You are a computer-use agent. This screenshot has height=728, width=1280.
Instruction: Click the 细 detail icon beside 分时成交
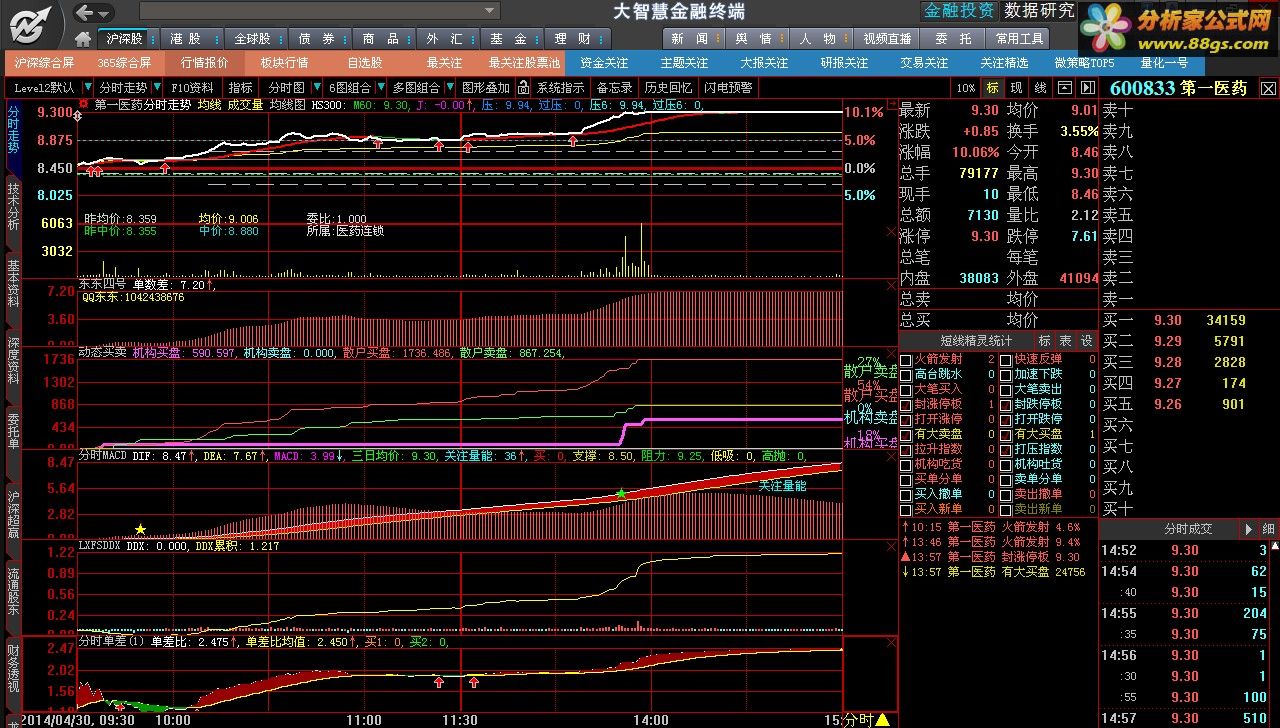click(x=1267, y=528)
